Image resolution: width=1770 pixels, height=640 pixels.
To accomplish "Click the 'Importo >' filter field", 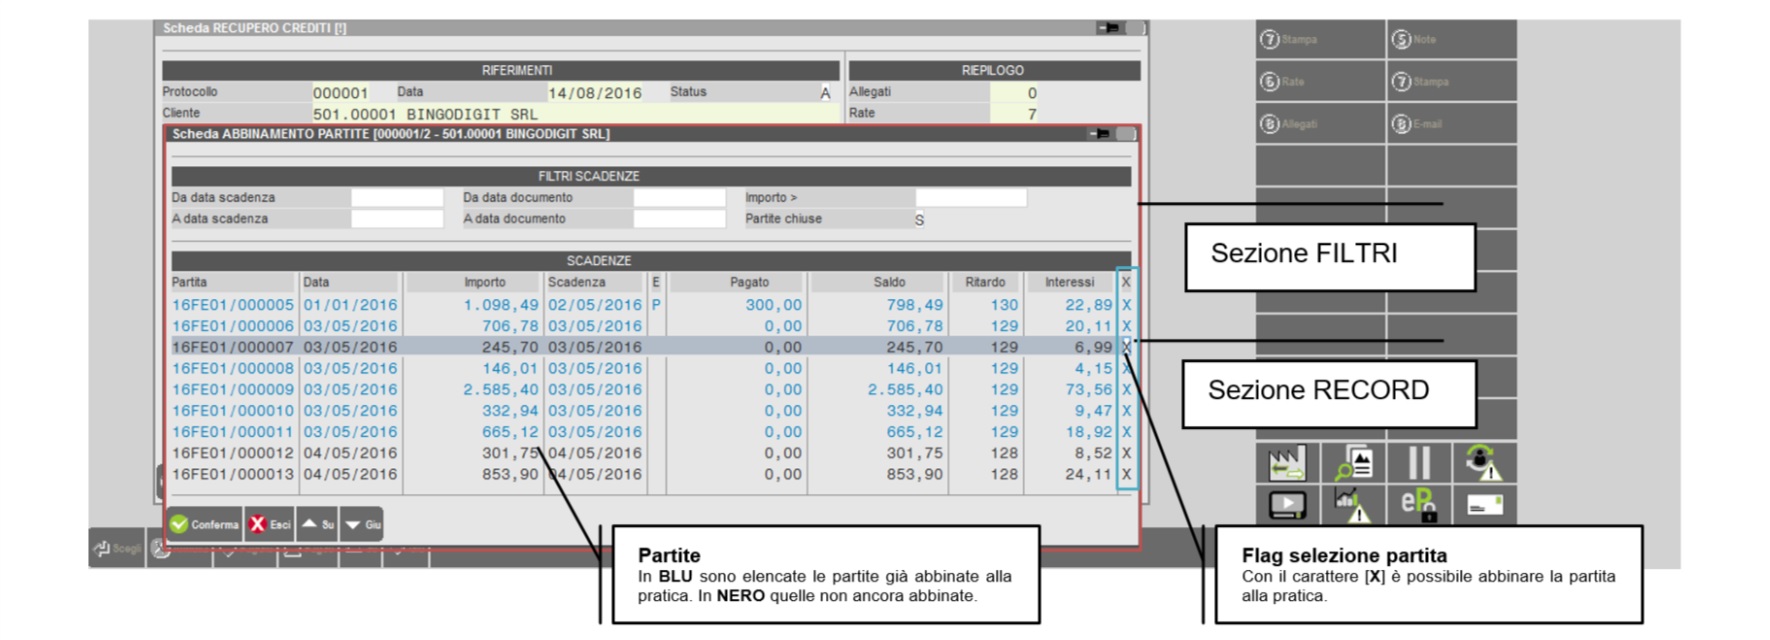I will click(970, 198).
